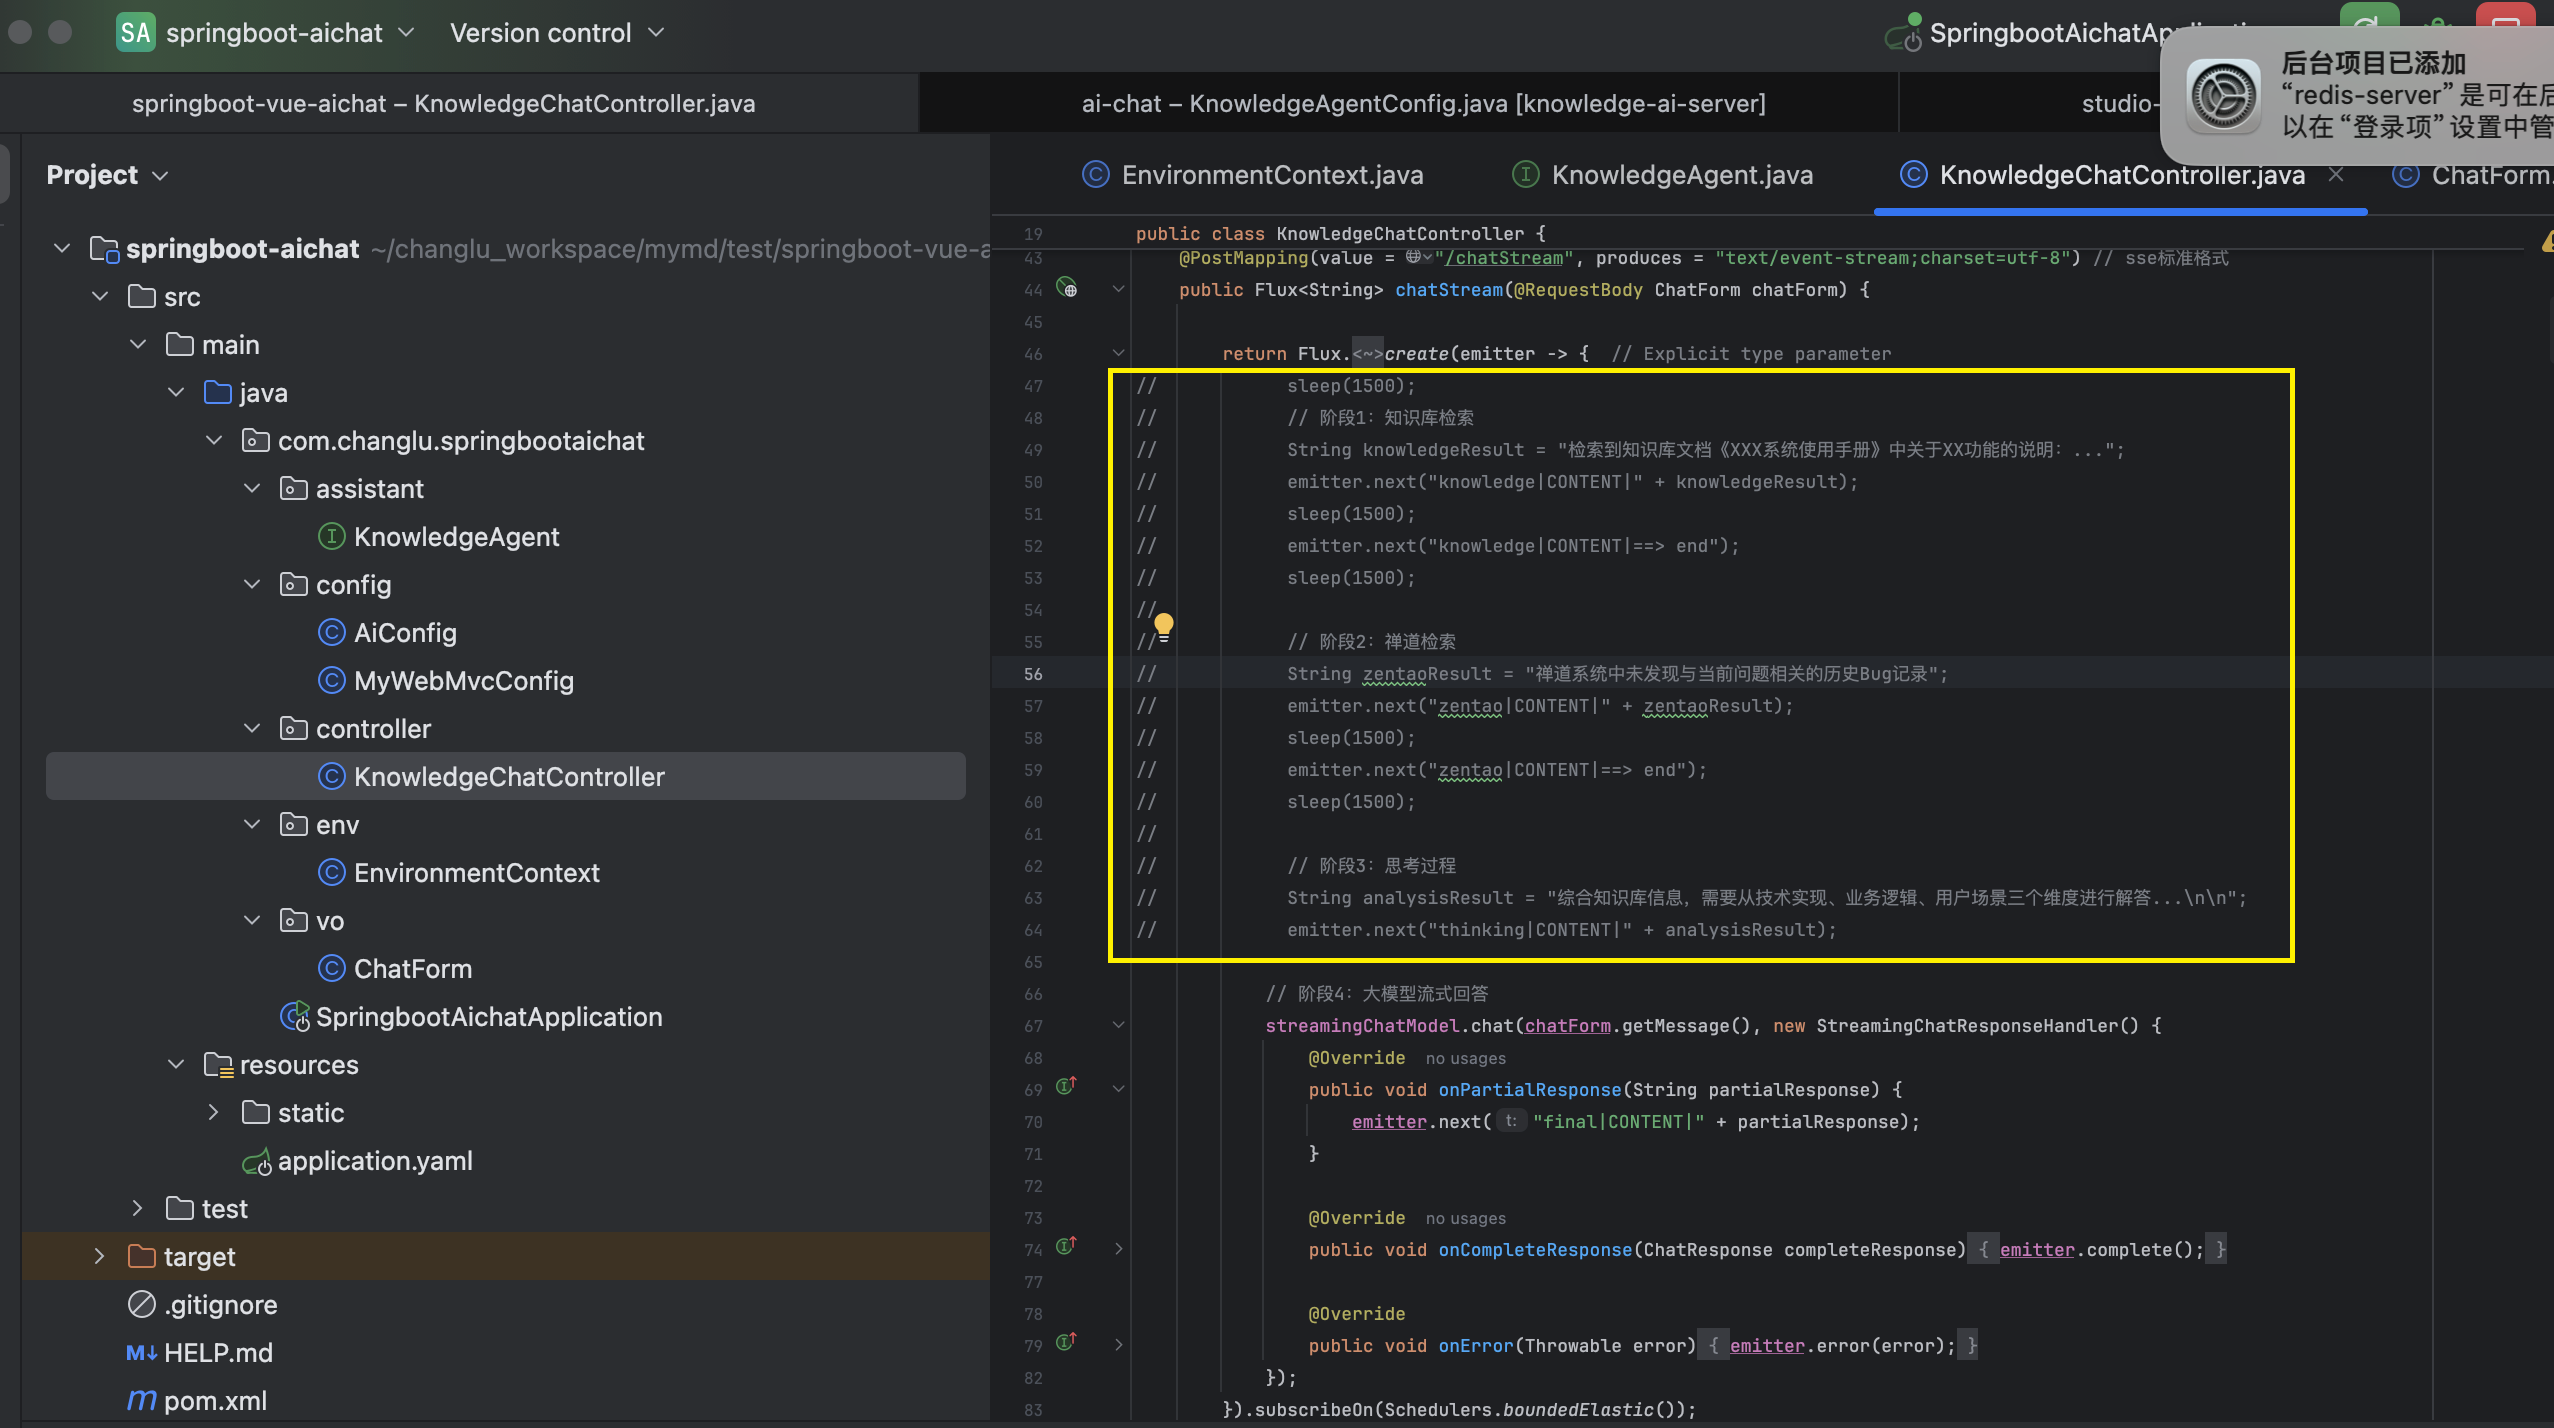Click the SA project badge icon
Screen dimensions: 2554x1428
click(135, 33)
